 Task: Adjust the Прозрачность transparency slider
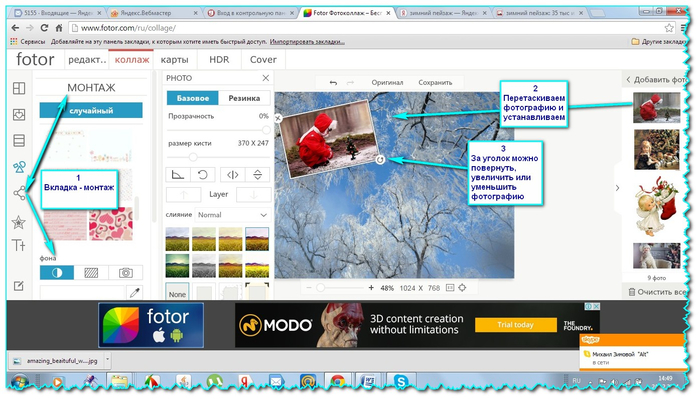(266, 130)
